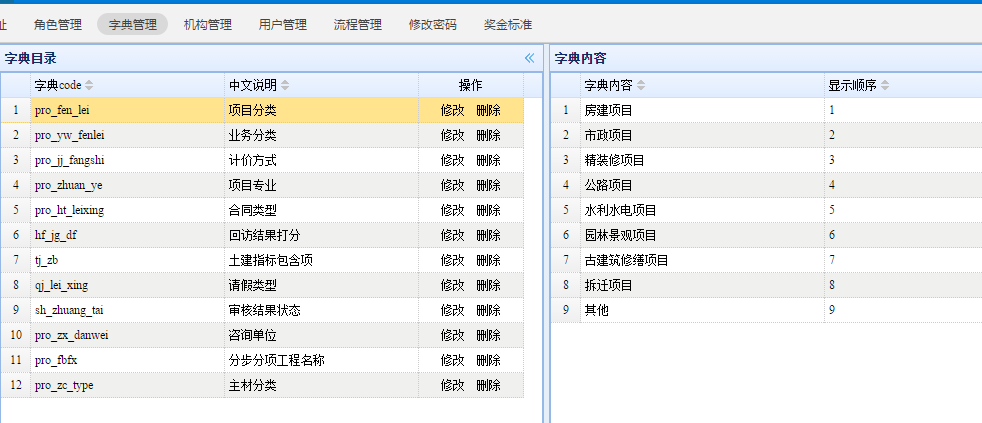Open 流程管理 tab
This screenshot has height=423, width=982.
tap(357, 25)
